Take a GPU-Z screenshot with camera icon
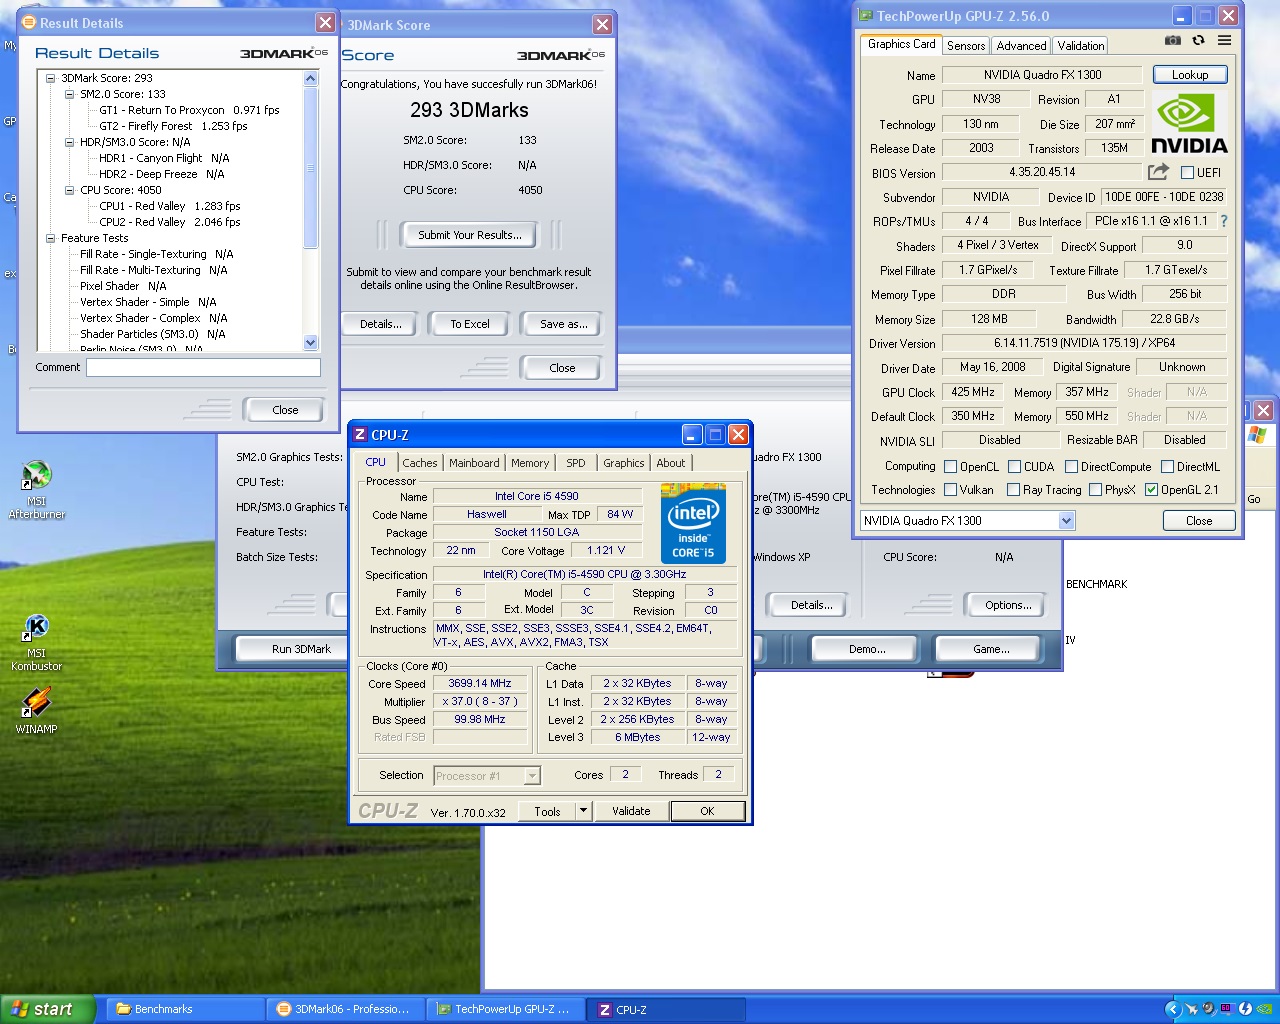Image resolution: width=1280 pixels, height=1024 pixels. (x=1173, y=40)
